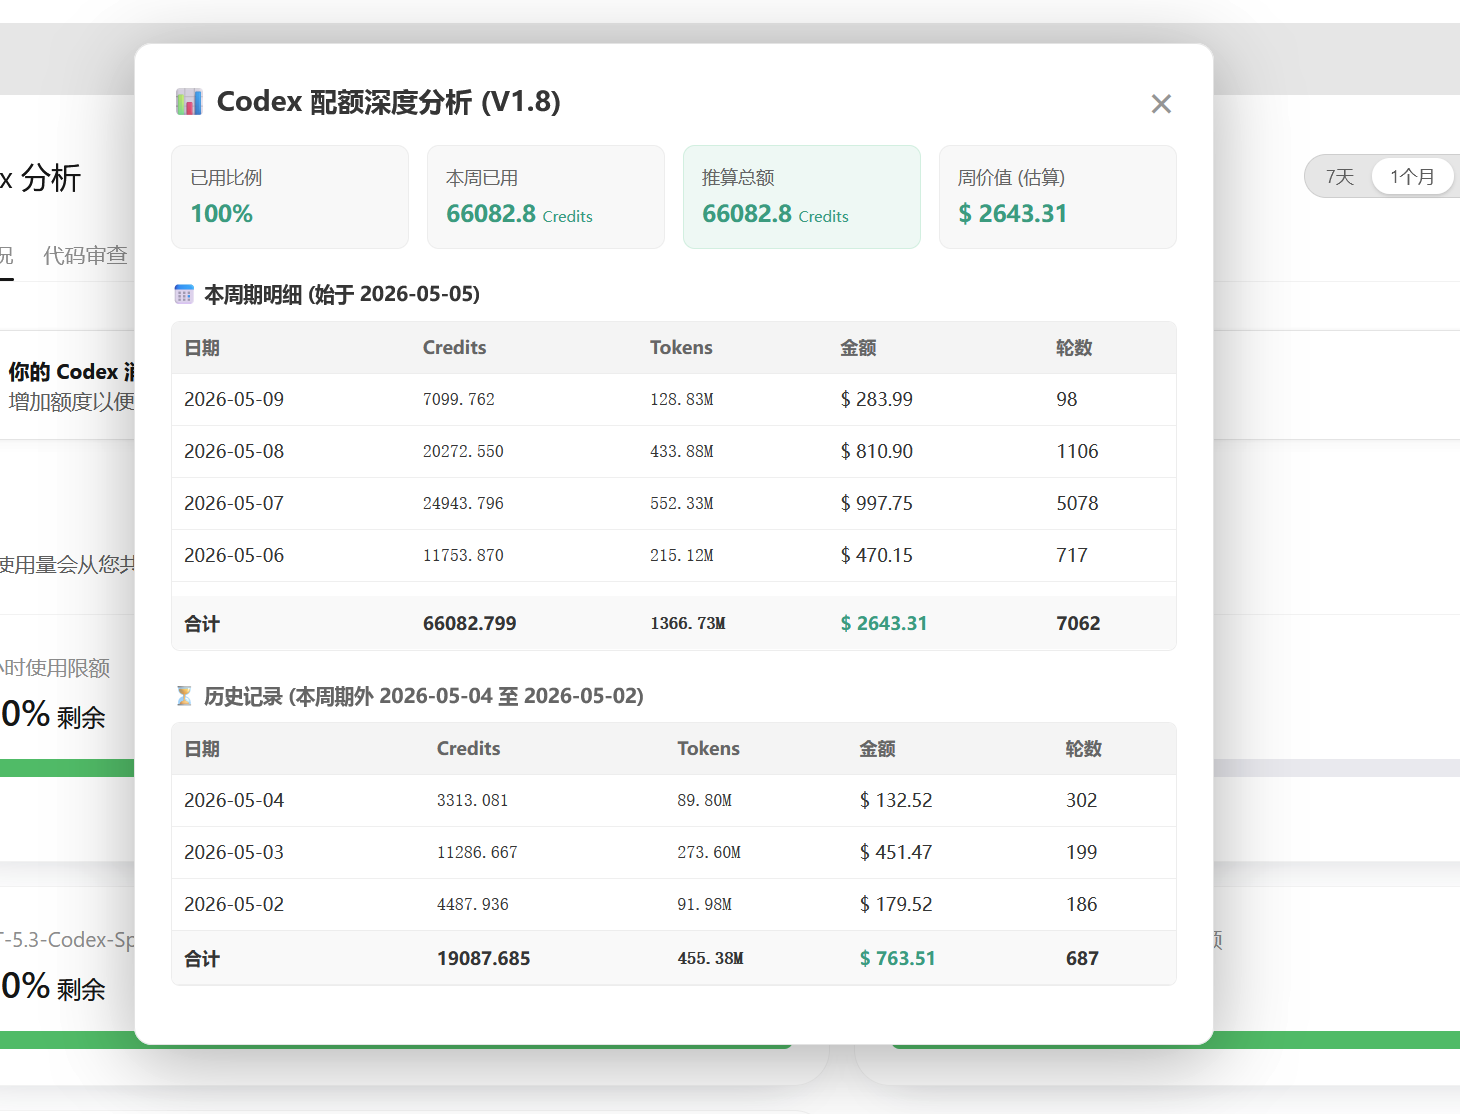Click history credits value 11286.667

click(x=477, y=852)
